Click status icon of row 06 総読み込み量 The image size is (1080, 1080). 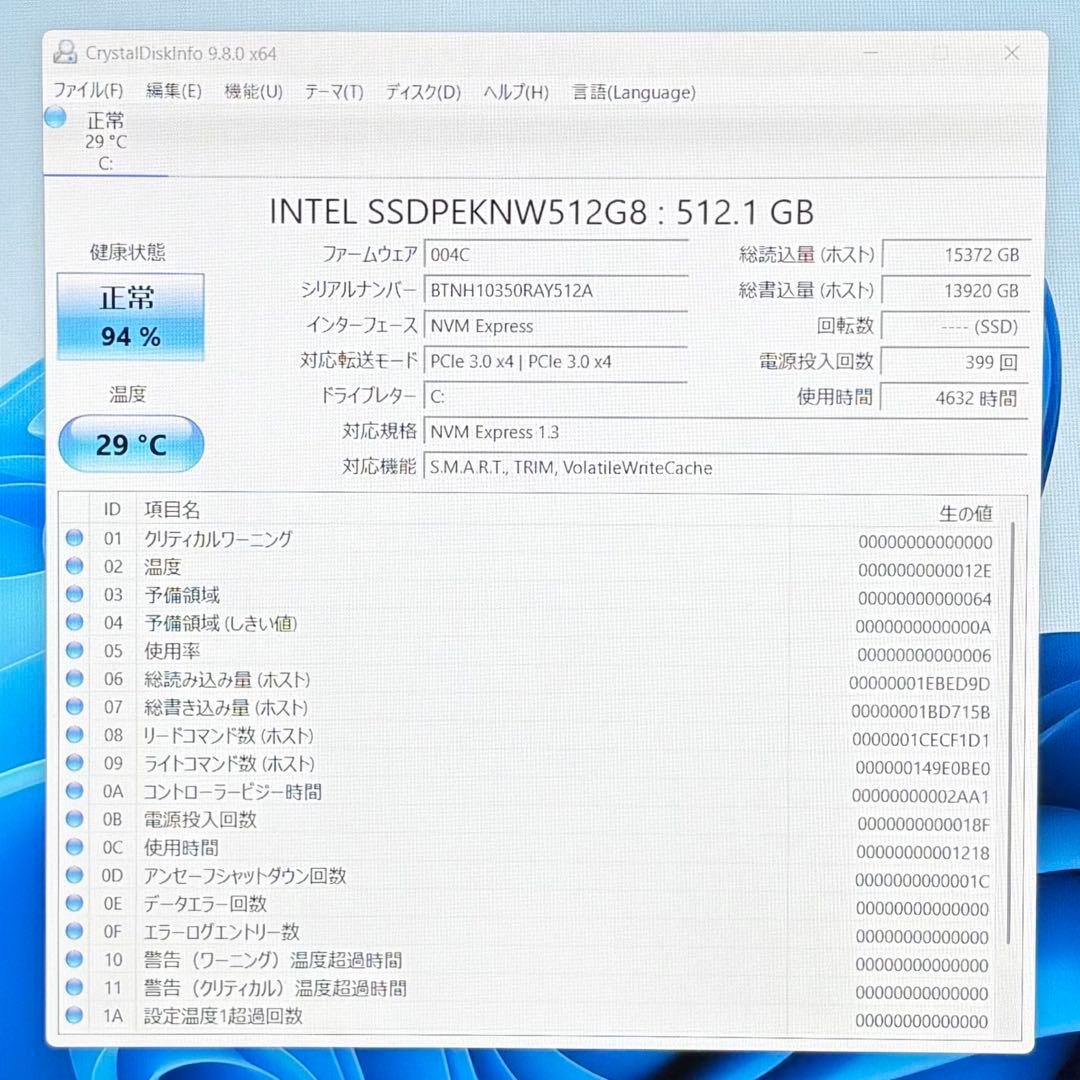(x=74, y=678)
